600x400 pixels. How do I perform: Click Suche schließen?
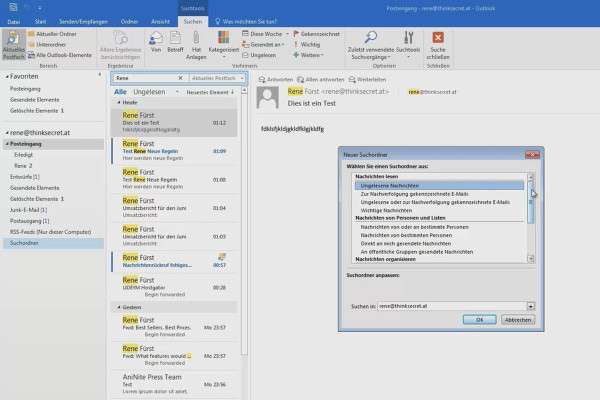[438, 45]
